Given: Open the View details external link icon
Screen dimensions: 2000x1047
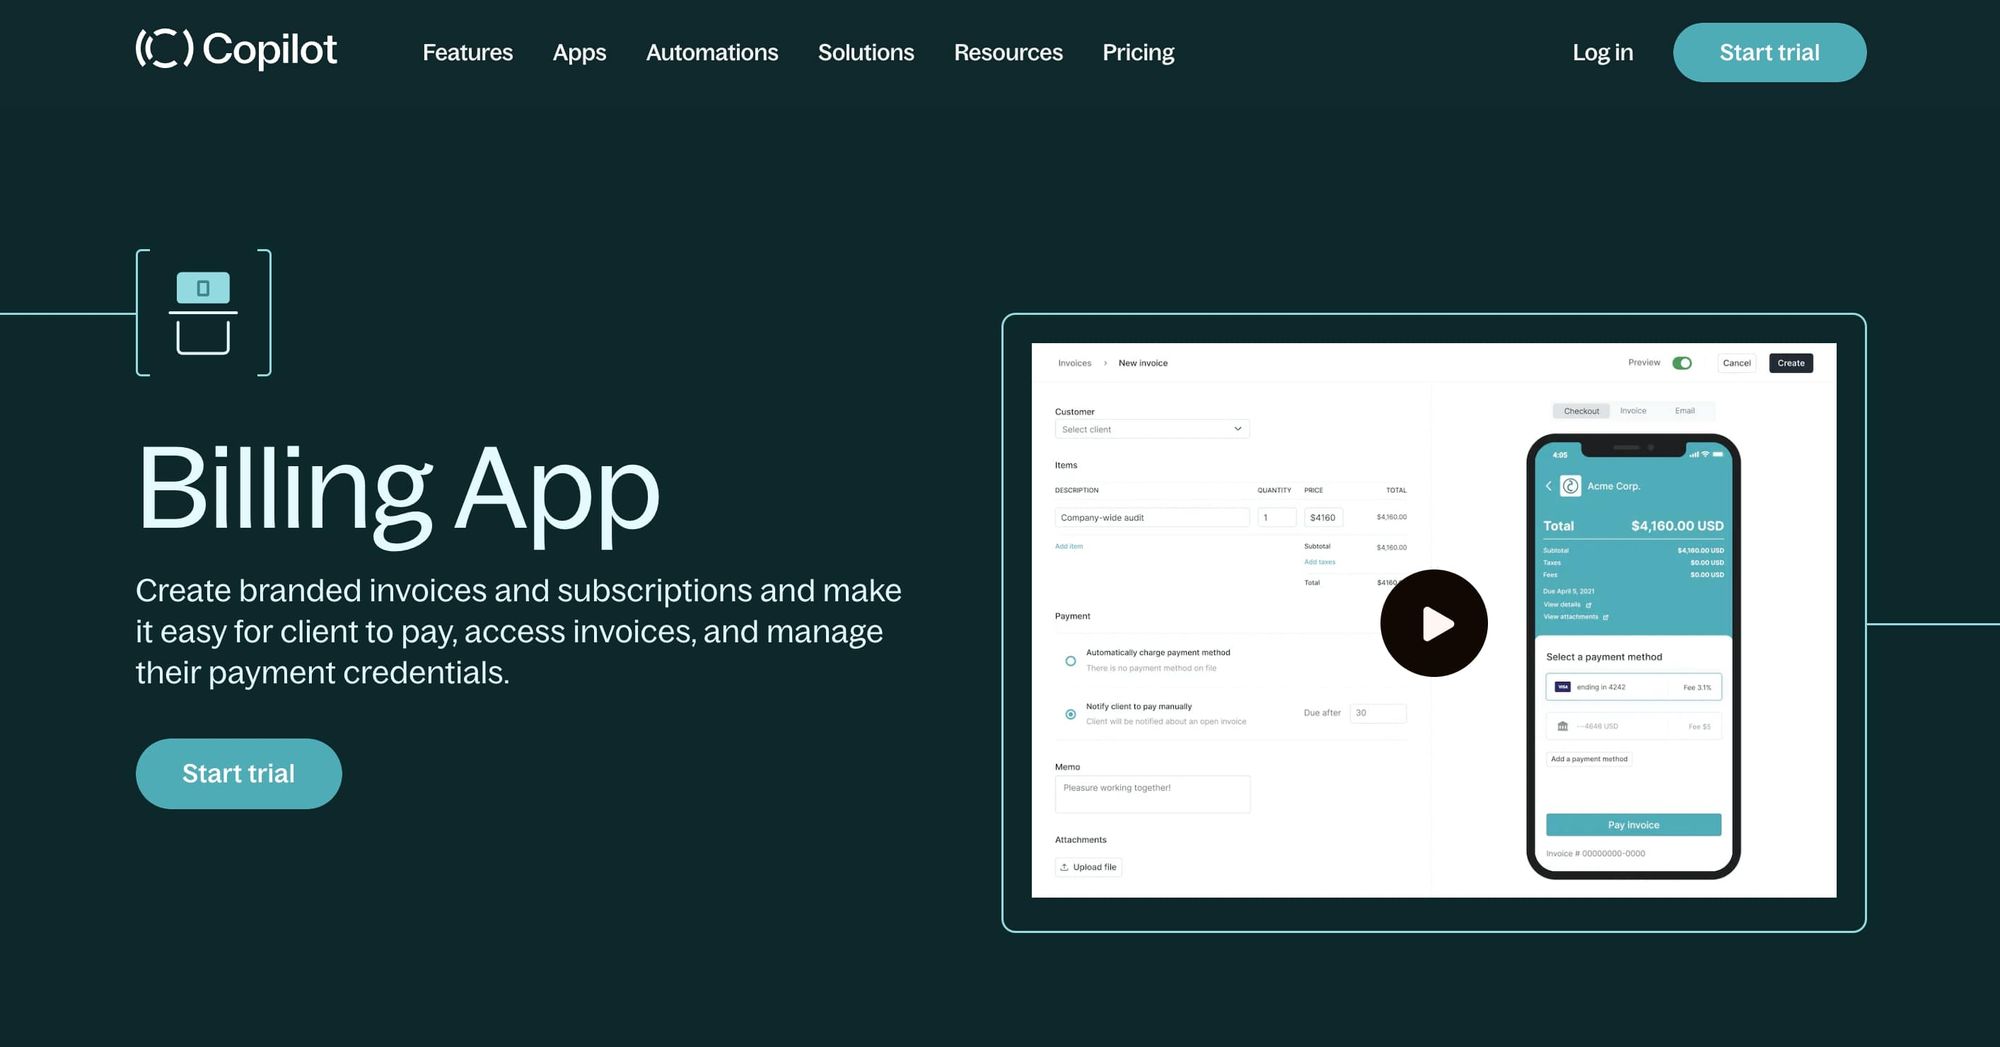Looking at the screenshot, I should click(x=1589, y=604).
